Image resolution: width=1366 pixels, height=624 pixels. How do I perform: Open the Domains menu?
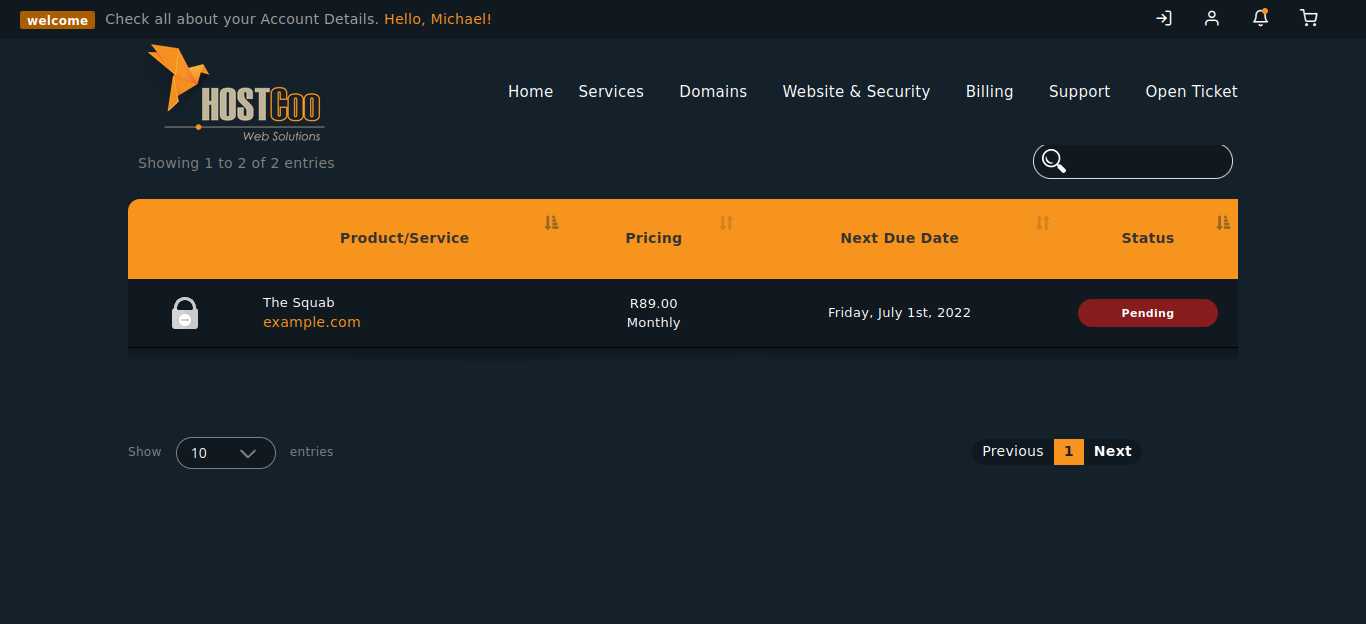click(713, 91)
